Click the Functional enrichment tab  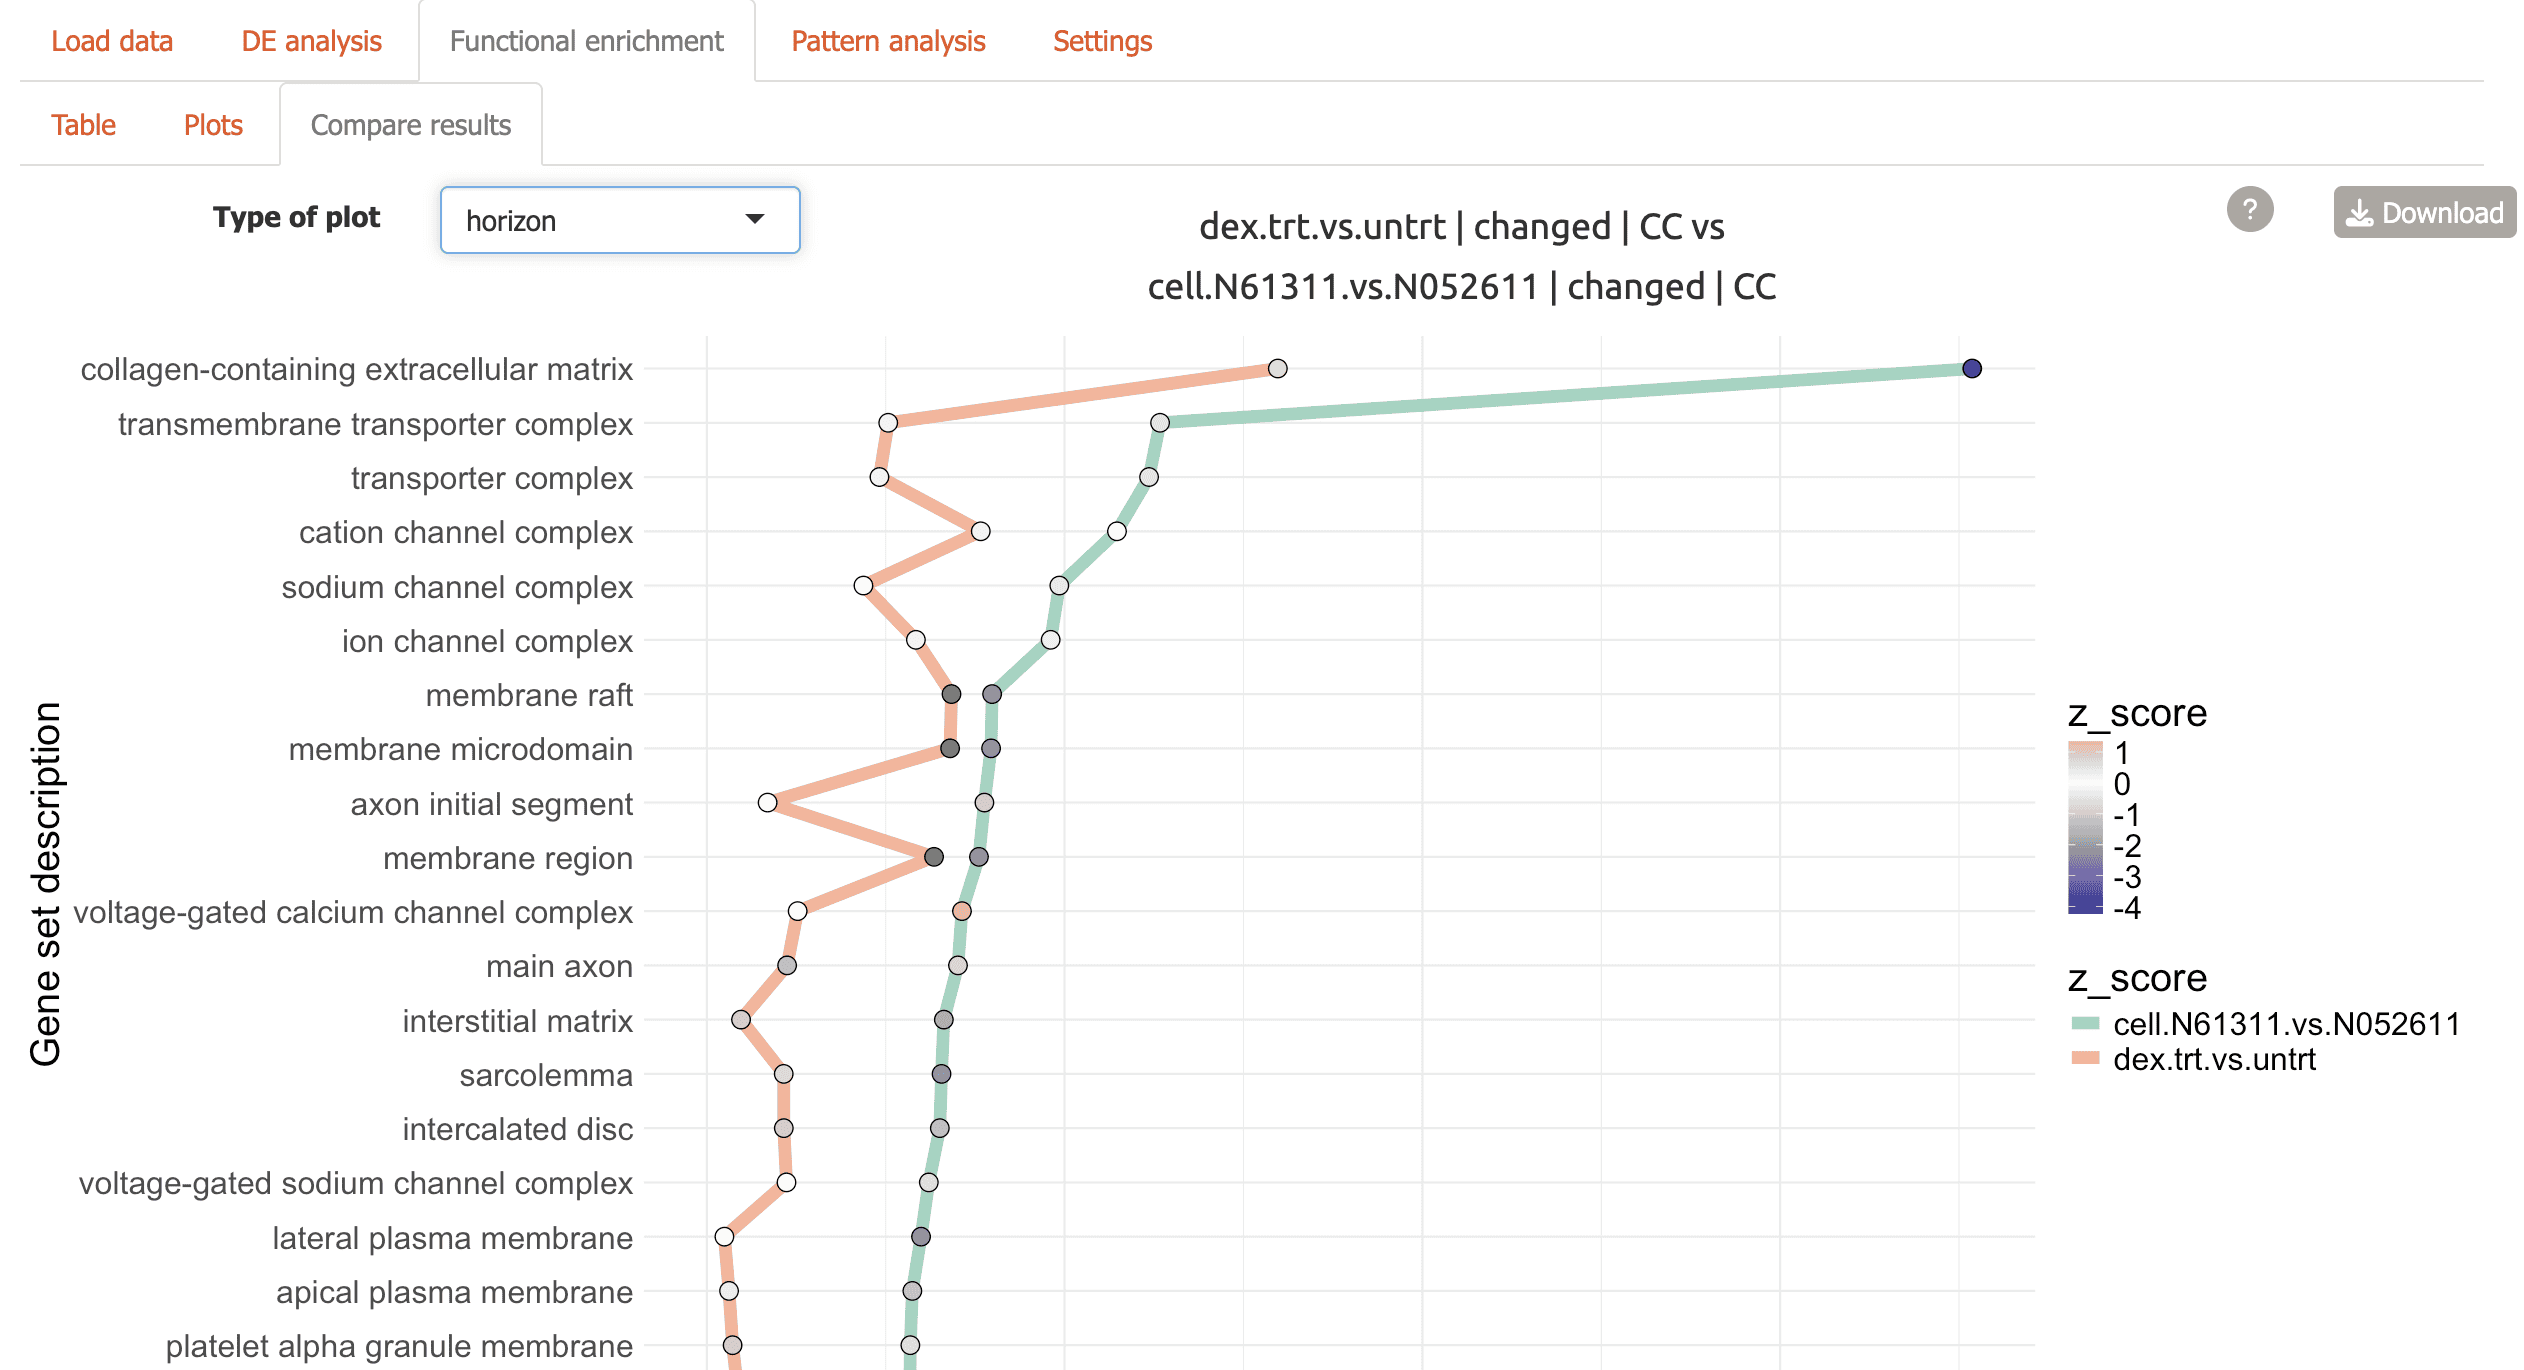pyautogui.click(x=586, y=41)
